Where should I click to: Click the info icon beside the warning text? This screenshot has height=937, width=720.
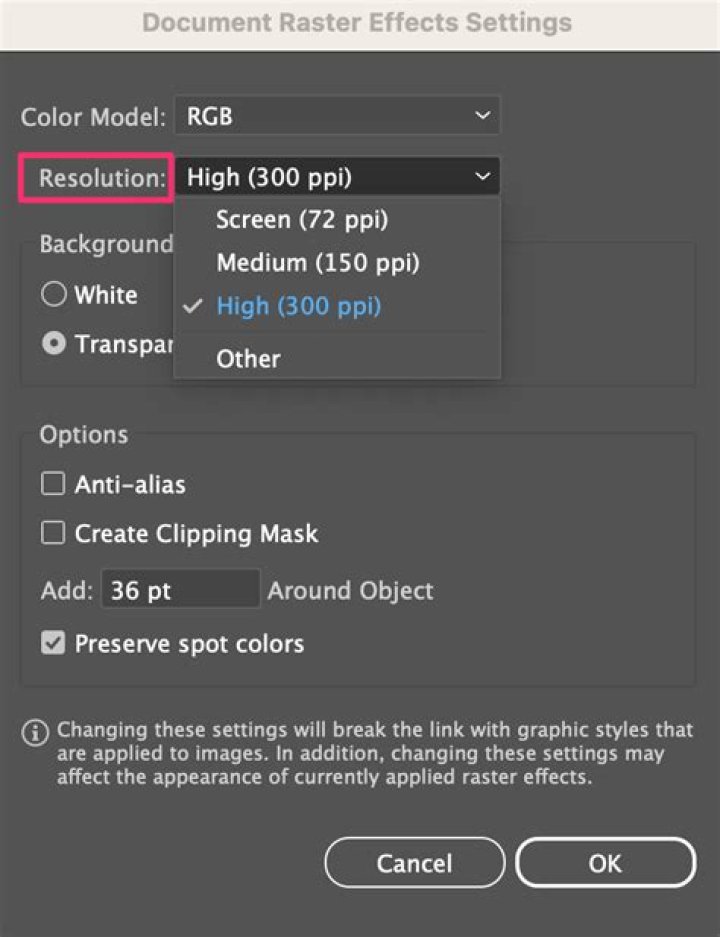34,732
